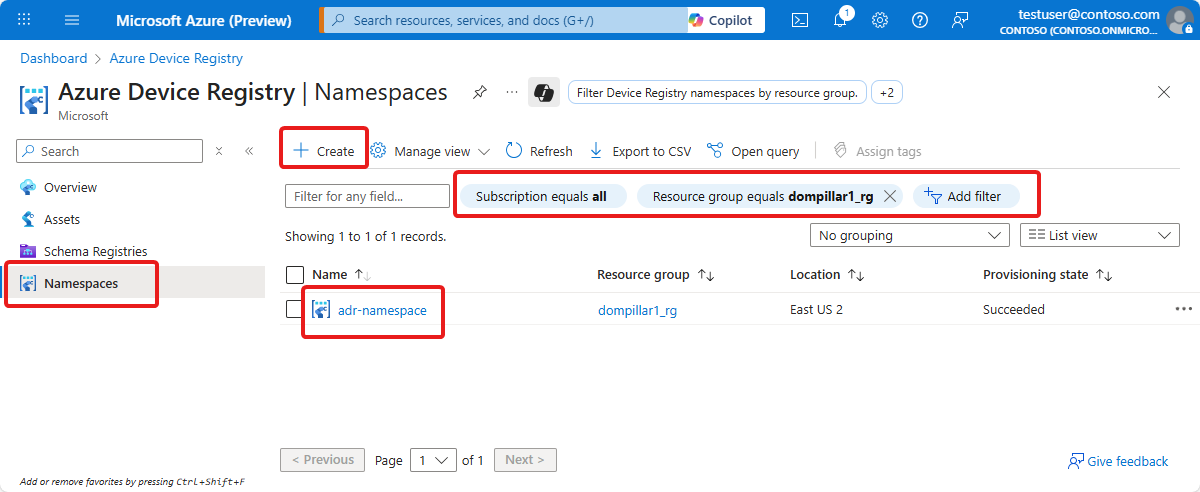Expand the List view dropdown
Screen dimensions: 1200x492
(x=1099, y=235)
